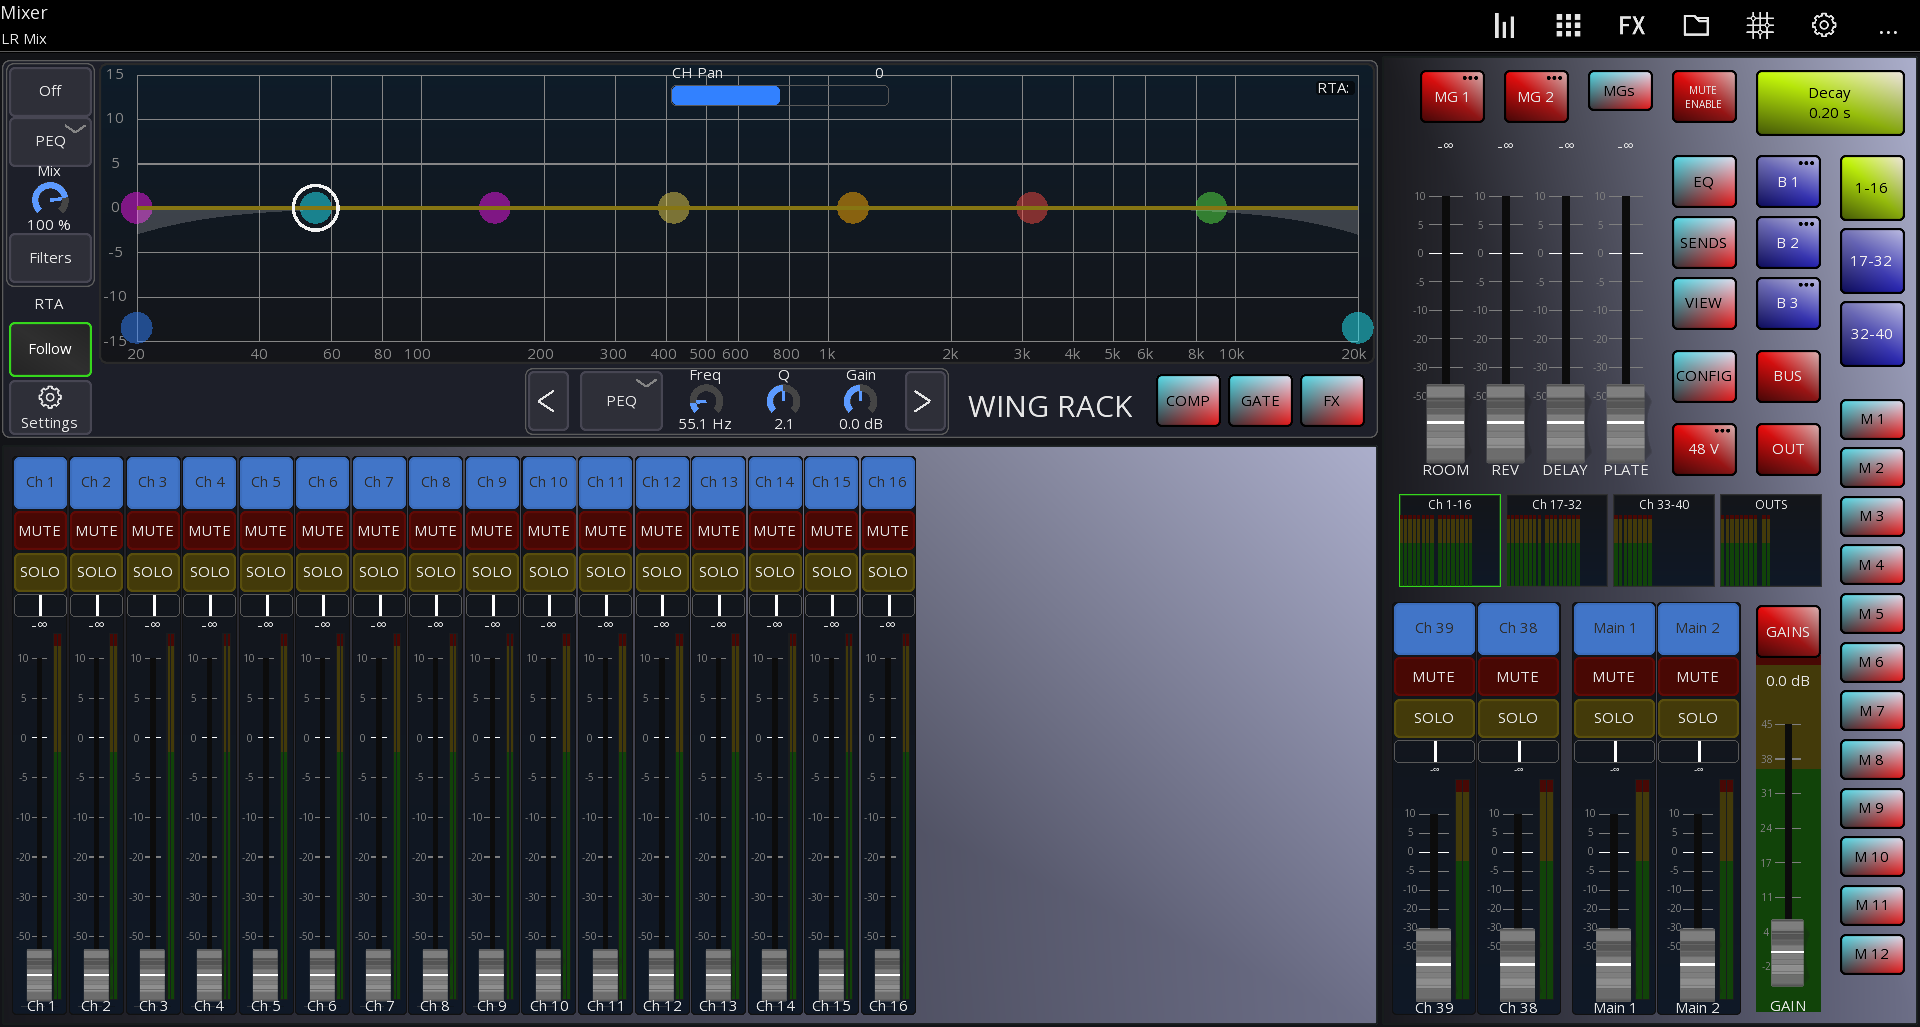Click the ROOM effect return fader

point(1445,422)
